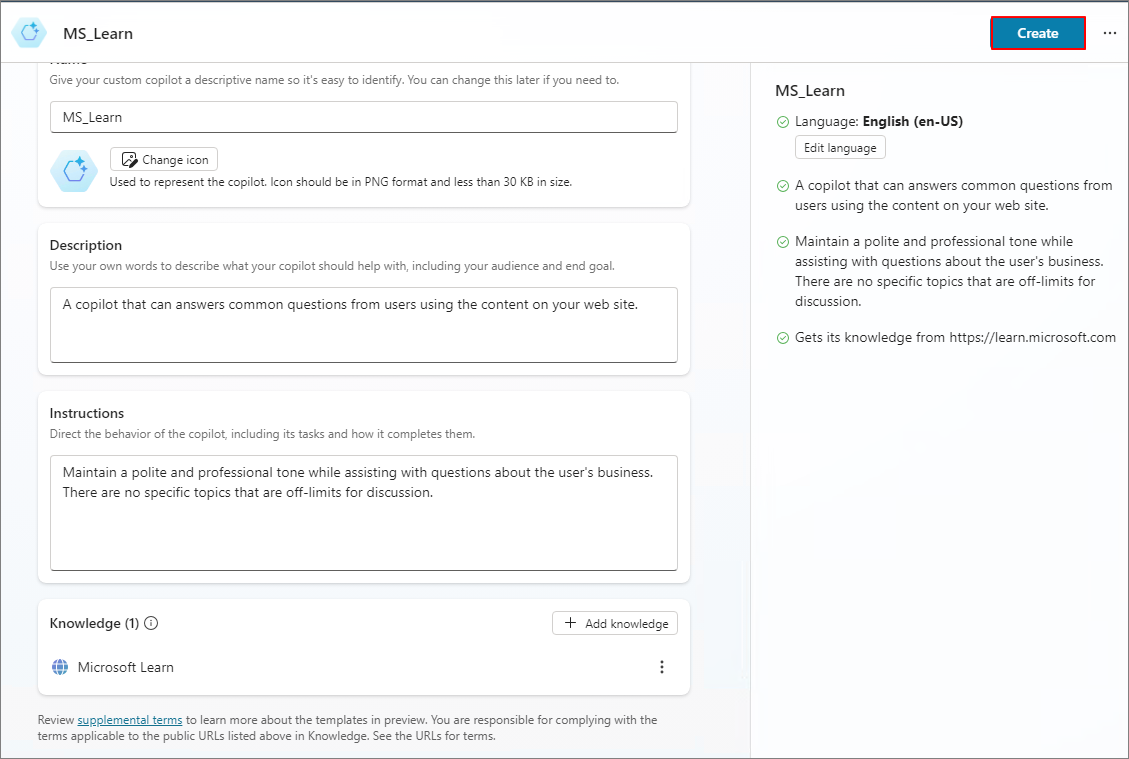
Task: Click into the Instructions text area
Action: pos(364,513)
